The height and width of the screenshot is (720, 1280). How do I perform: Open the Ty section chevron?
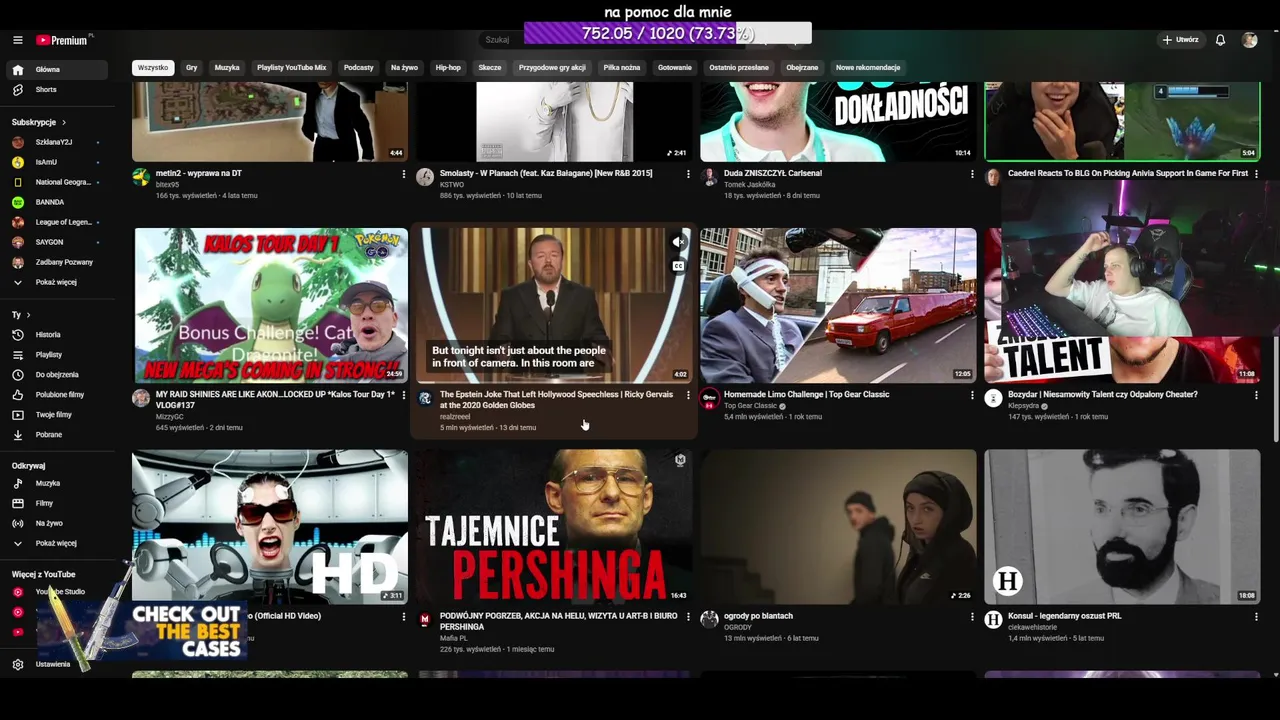[x=28, y=315]
